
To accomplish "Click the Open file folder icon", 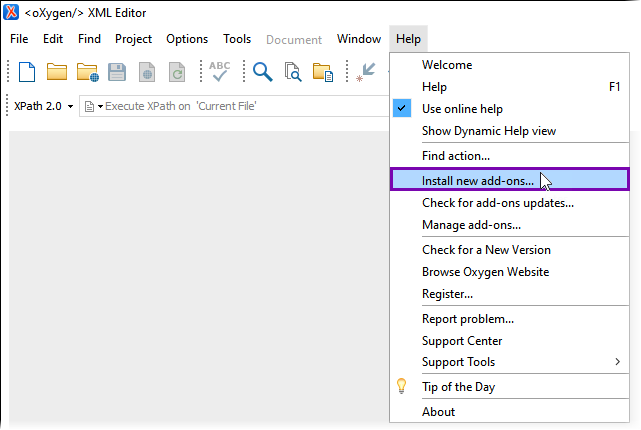I will pos(57,72).
